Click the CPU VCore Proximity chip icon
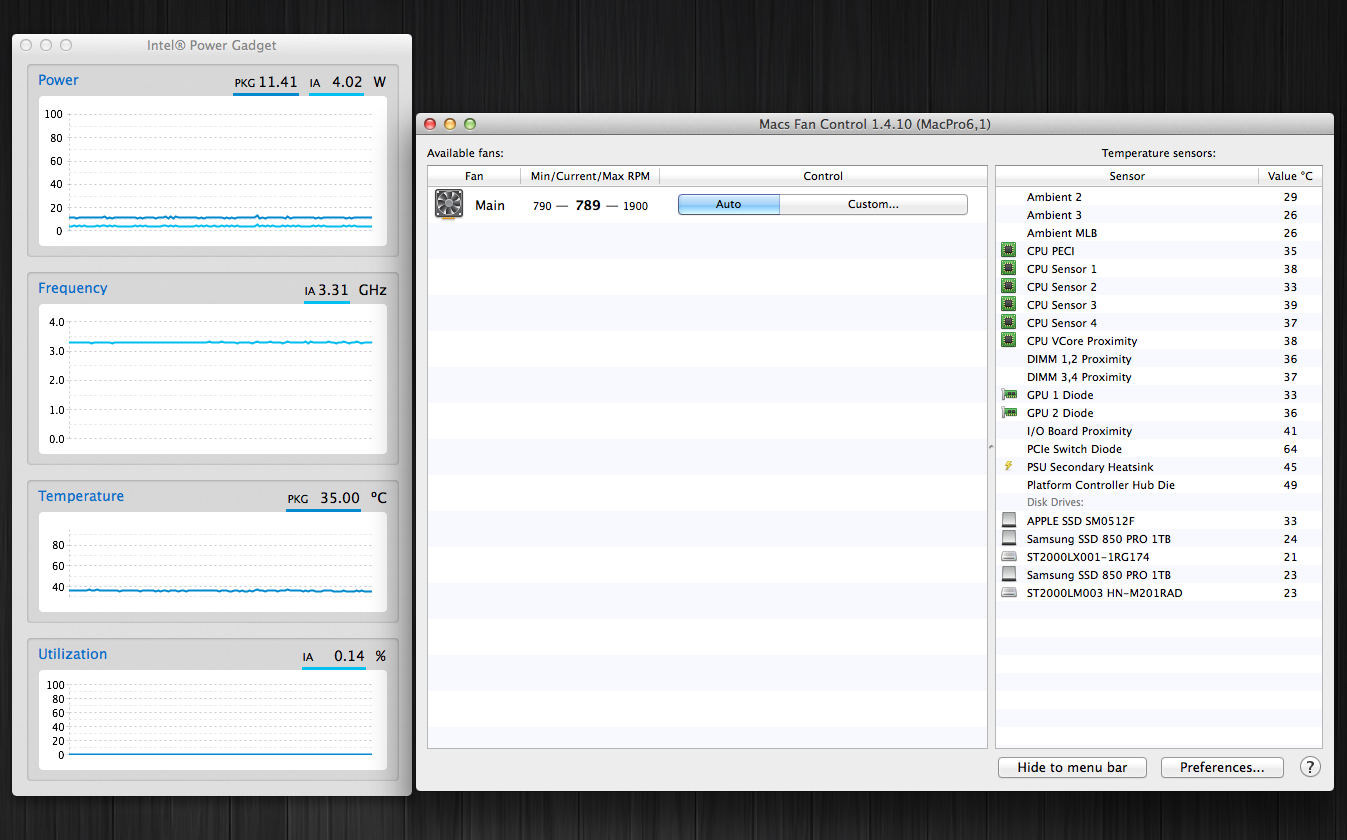 tap(1008, 341)
